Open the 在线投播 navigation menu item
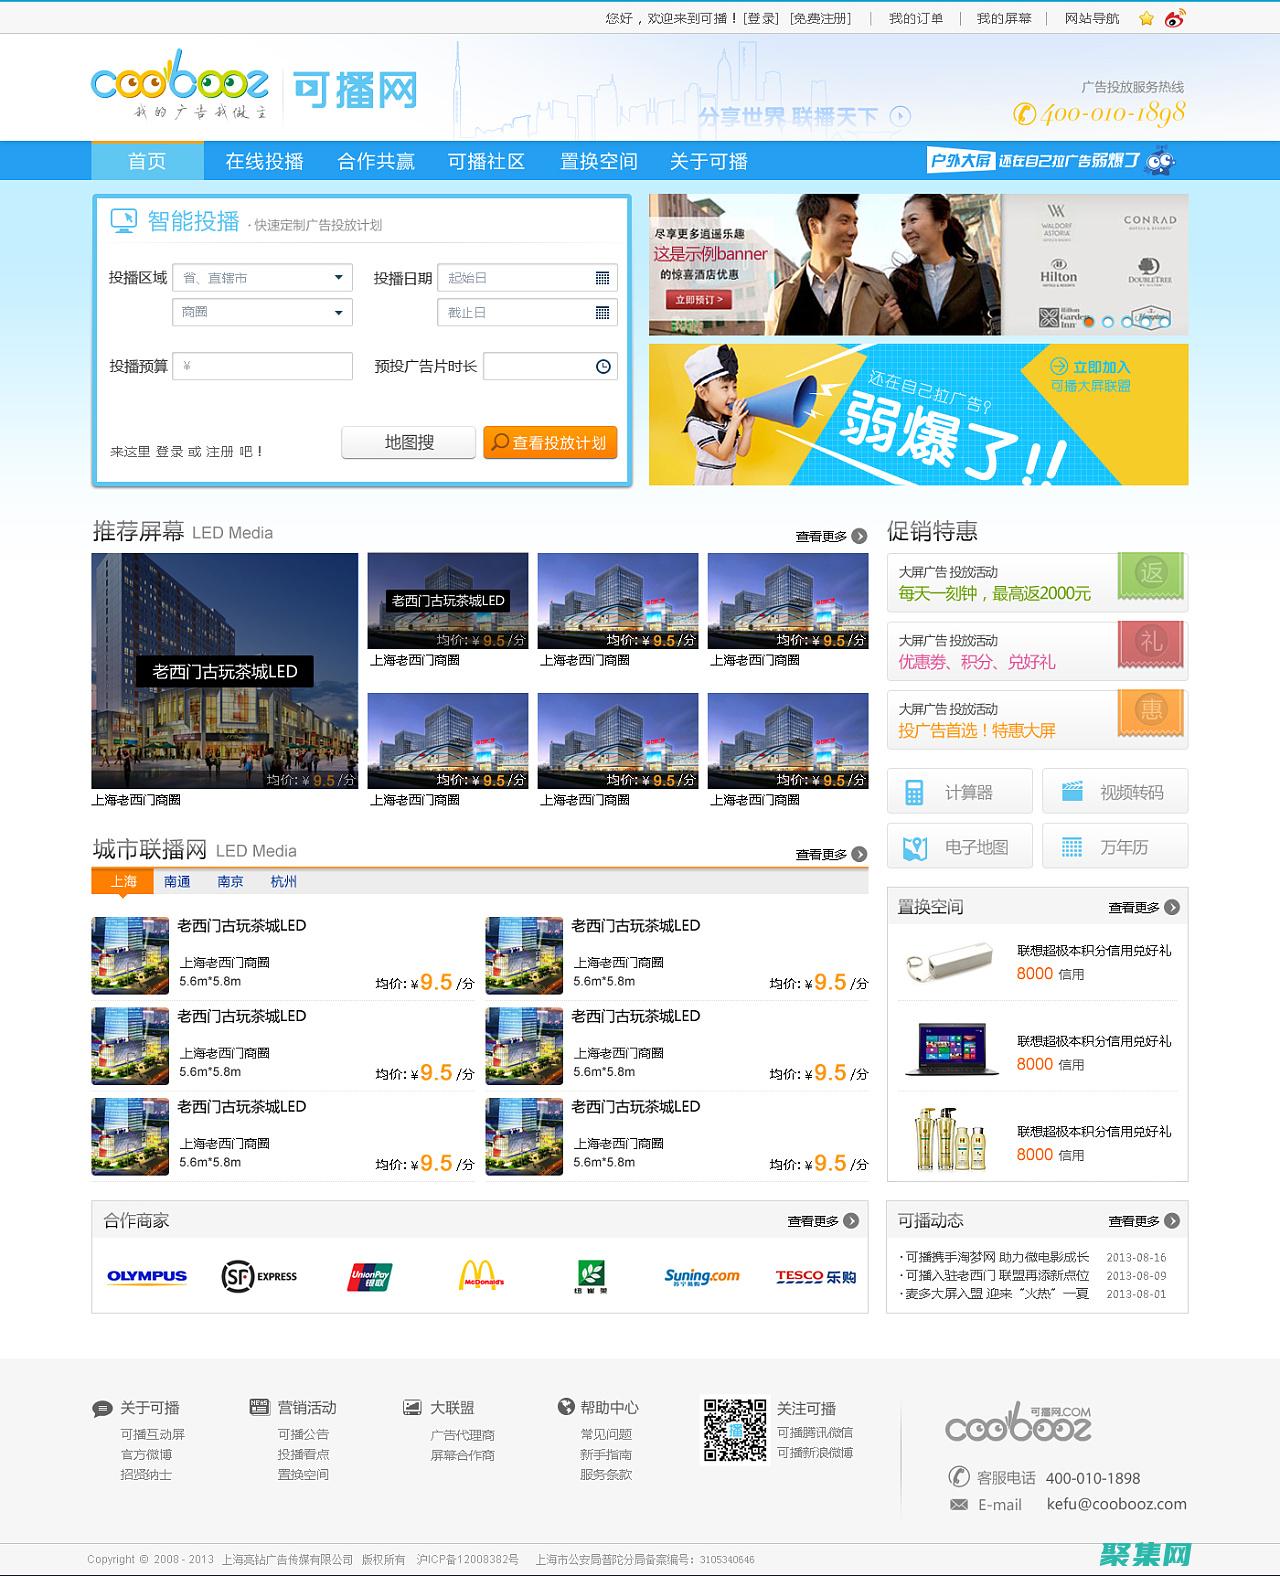Screen dimensions: 1280x1576 (x=264, y=161)
